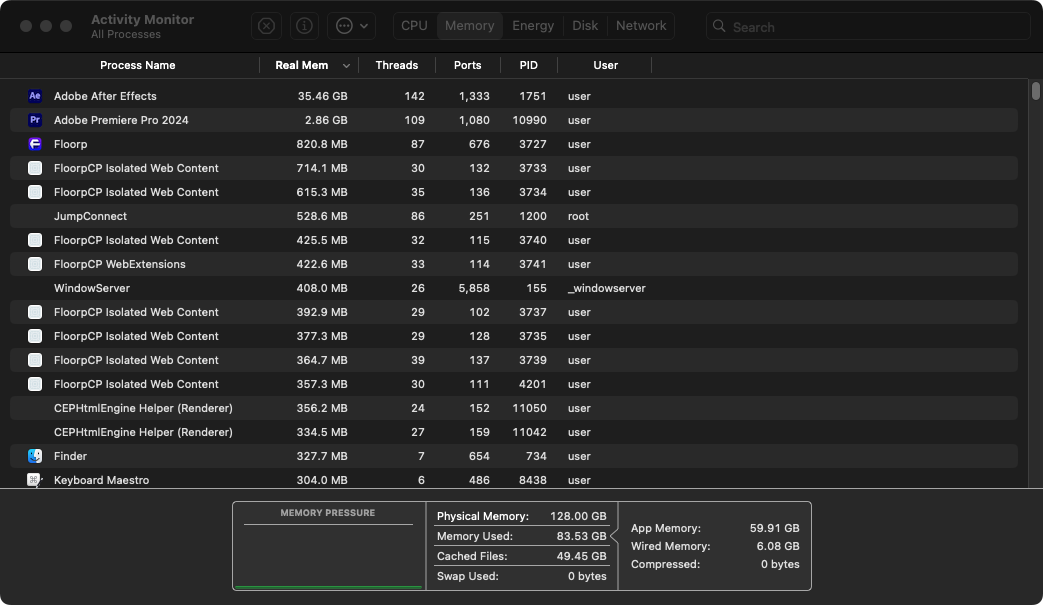Screen dimensions: 1043x605
Task: Click the All Processes subtitle
Action: 126,34
